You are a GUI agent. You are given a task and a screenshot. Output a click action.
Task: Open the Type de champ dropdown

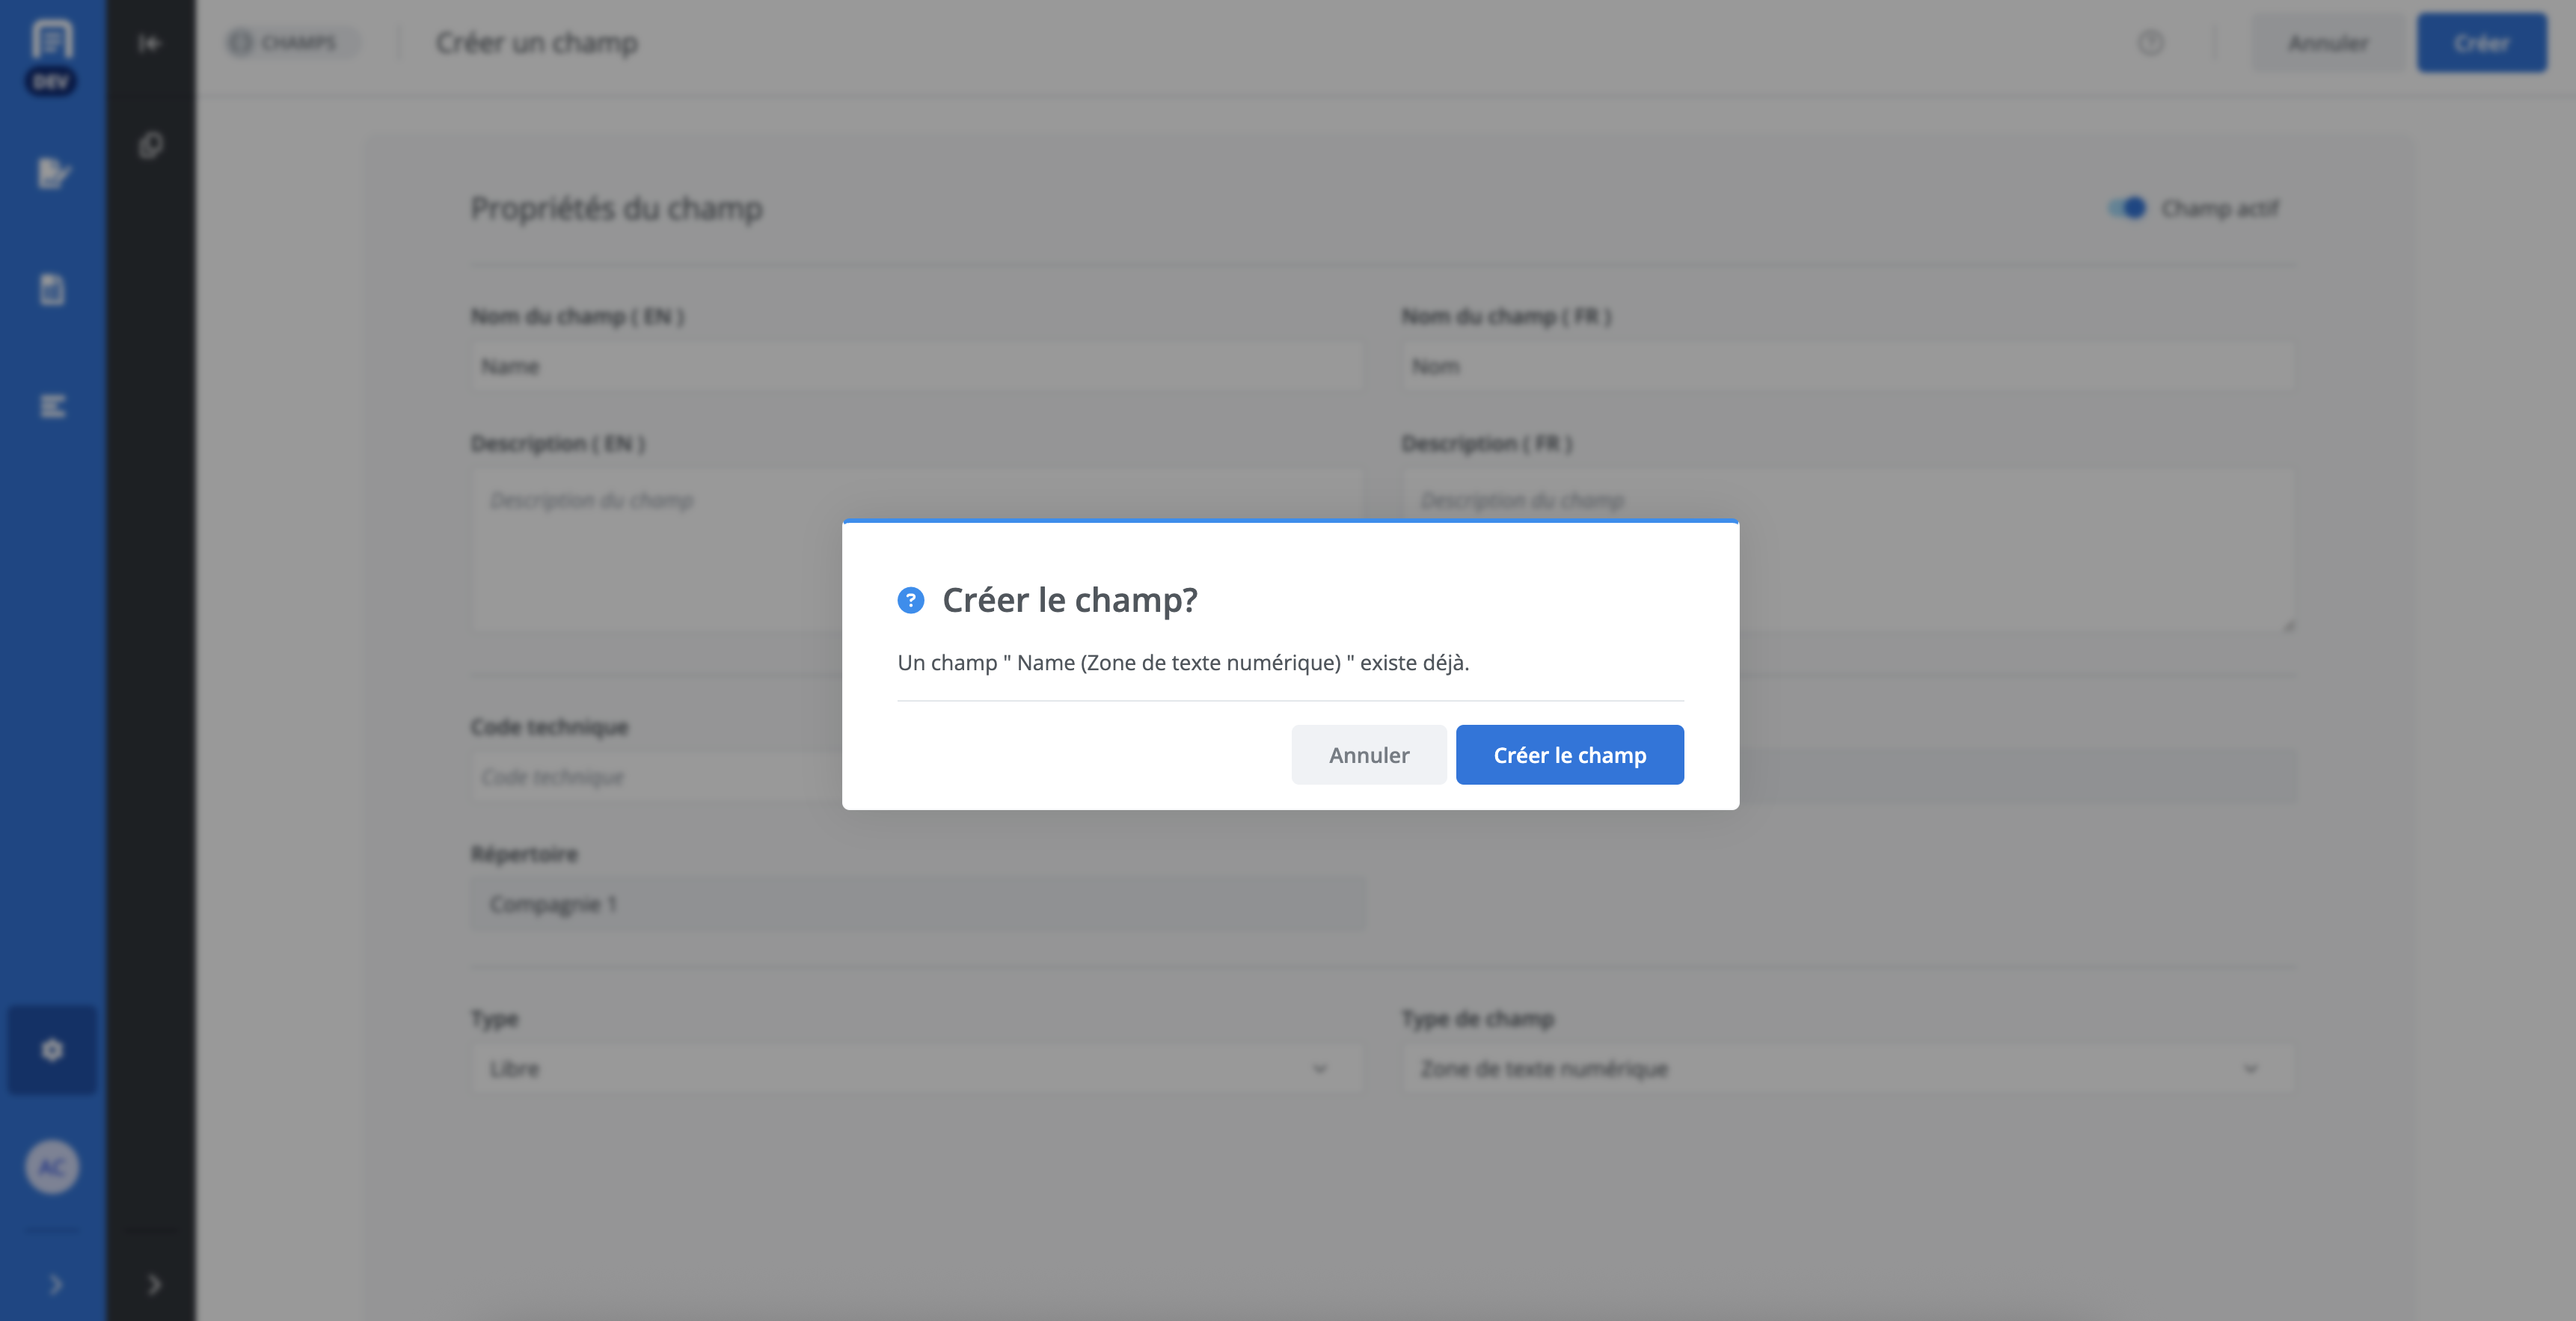click(x=1846, y=1069)
